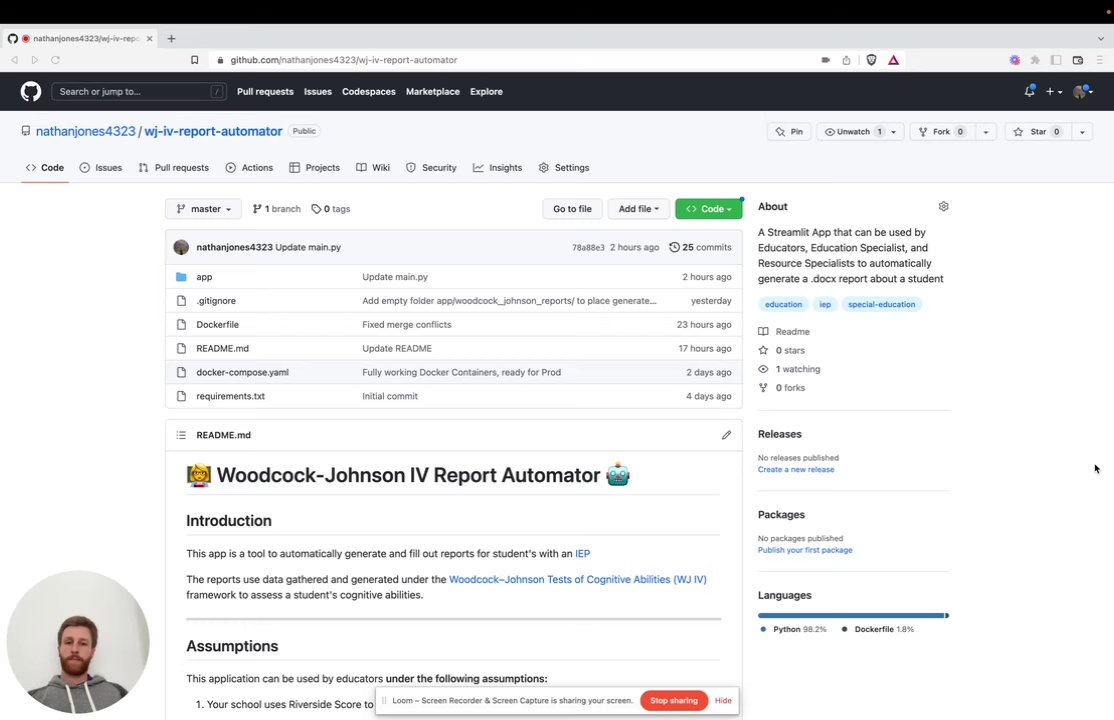Click Stop sharing in Loom bar
The width and height of the screenshot is (1114, 720).
(674, 701)
